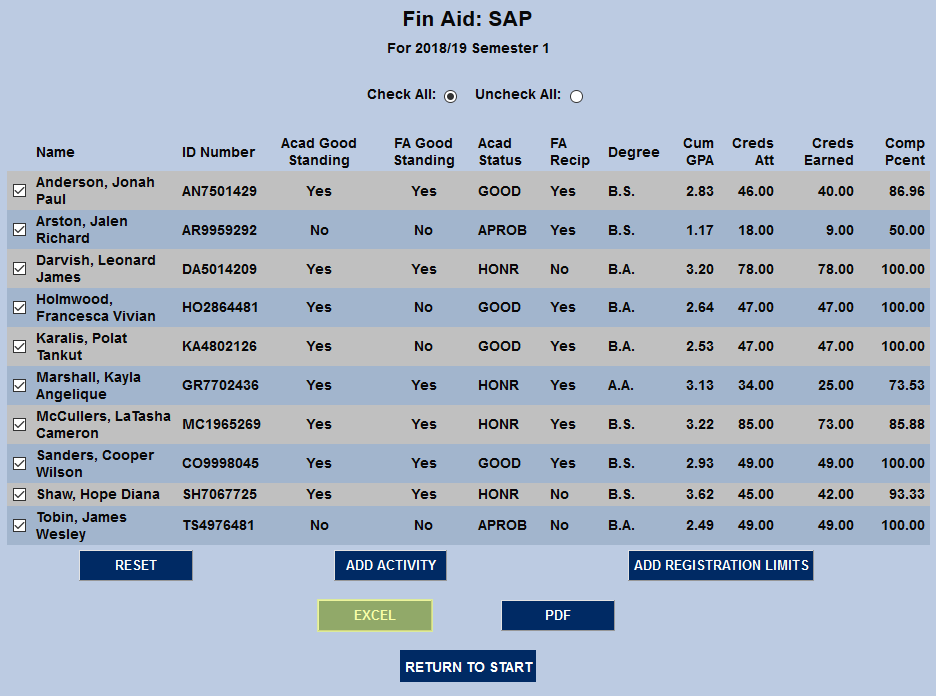Toggle the checkbox for McCullers, LaTasha Cameron
The width and height of the screenshot is (936, 696).
tap(18, 424)
